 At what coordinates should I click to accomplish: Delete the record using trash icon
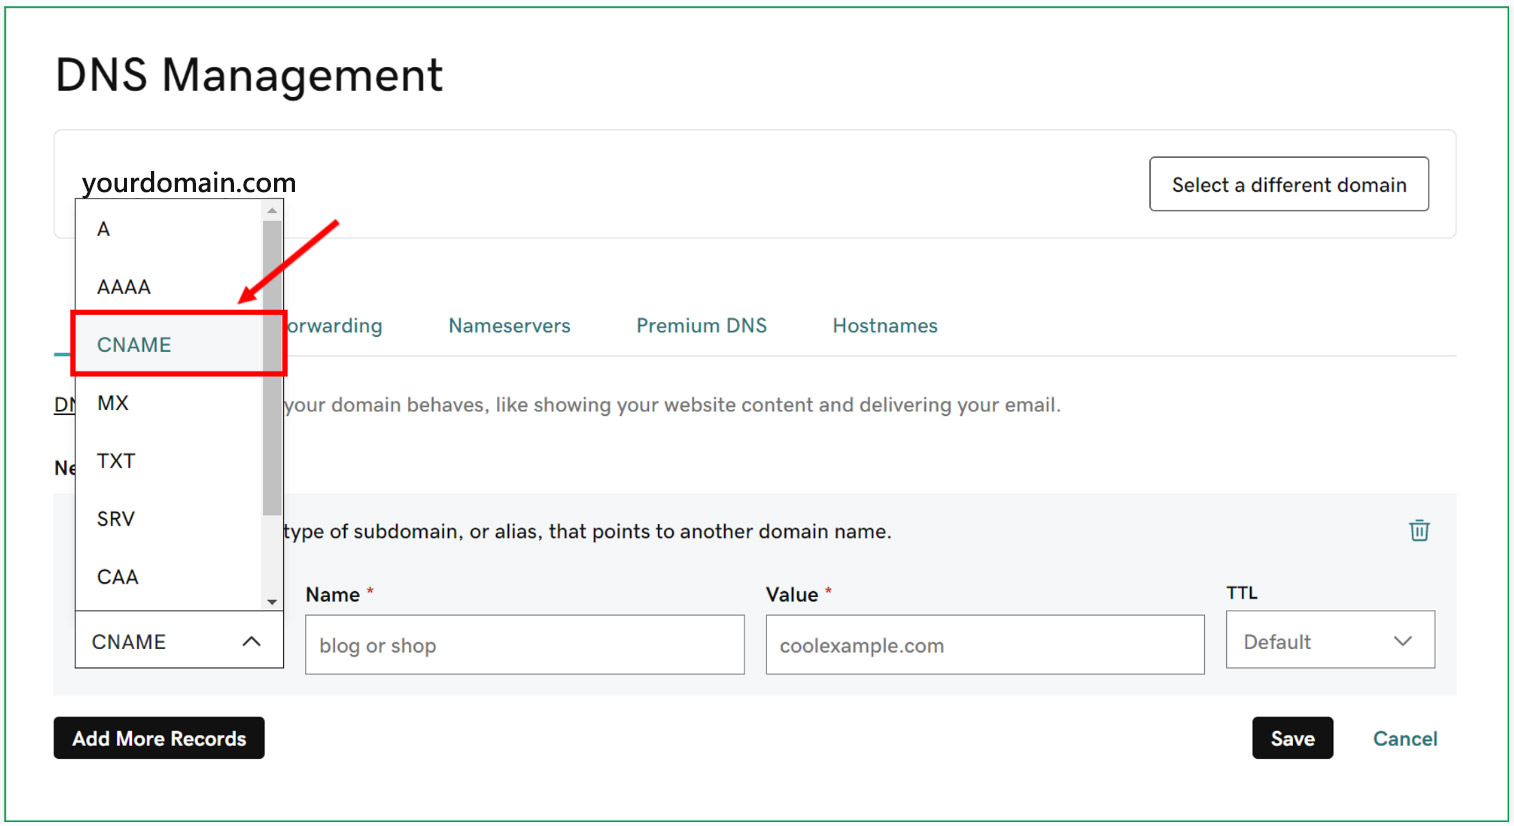click(1419, 531)
